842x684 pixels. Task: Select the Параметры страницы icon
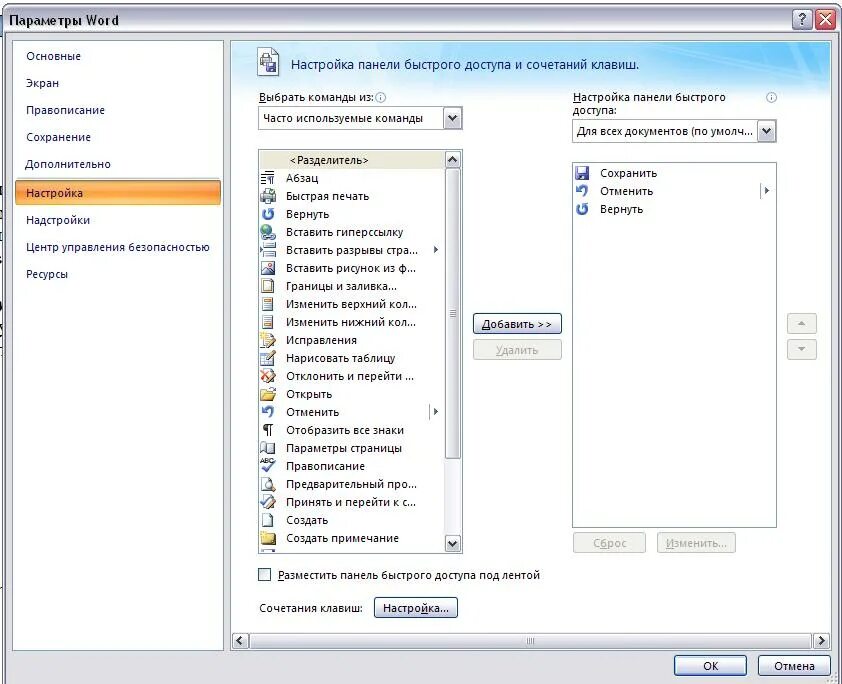click(x=267, y=448)
